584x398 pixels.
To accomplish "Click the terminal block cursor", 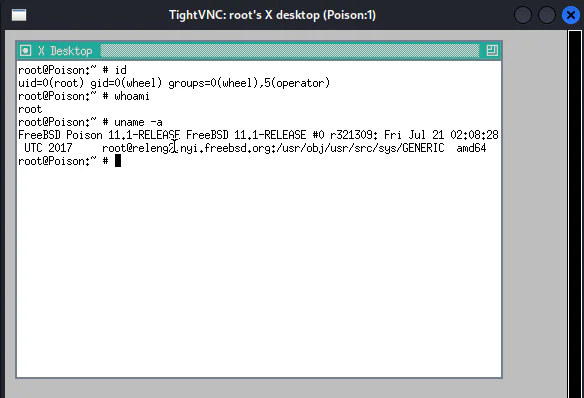I will [x=118, y=161].
